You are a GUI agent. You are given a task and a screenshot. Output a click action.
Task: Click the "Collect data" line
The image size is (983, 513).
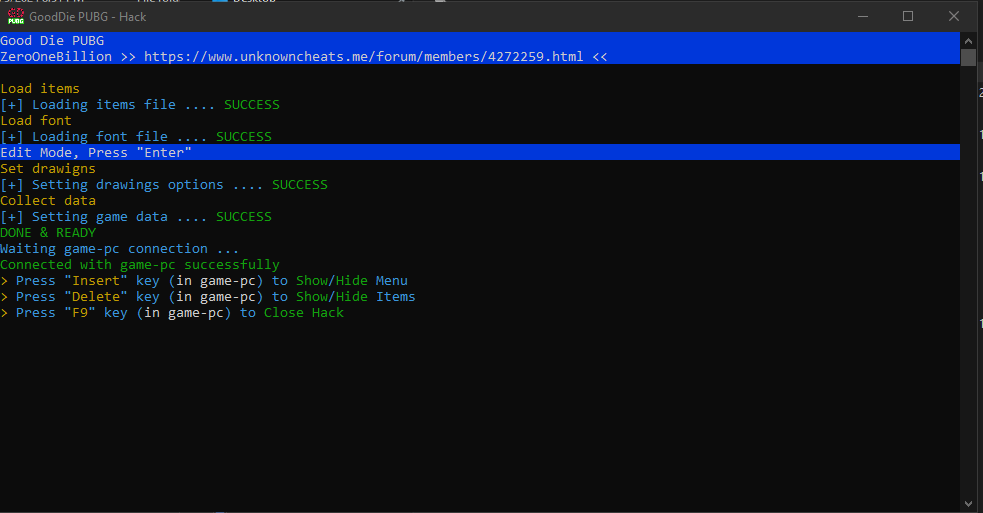[x=48, y=201]
